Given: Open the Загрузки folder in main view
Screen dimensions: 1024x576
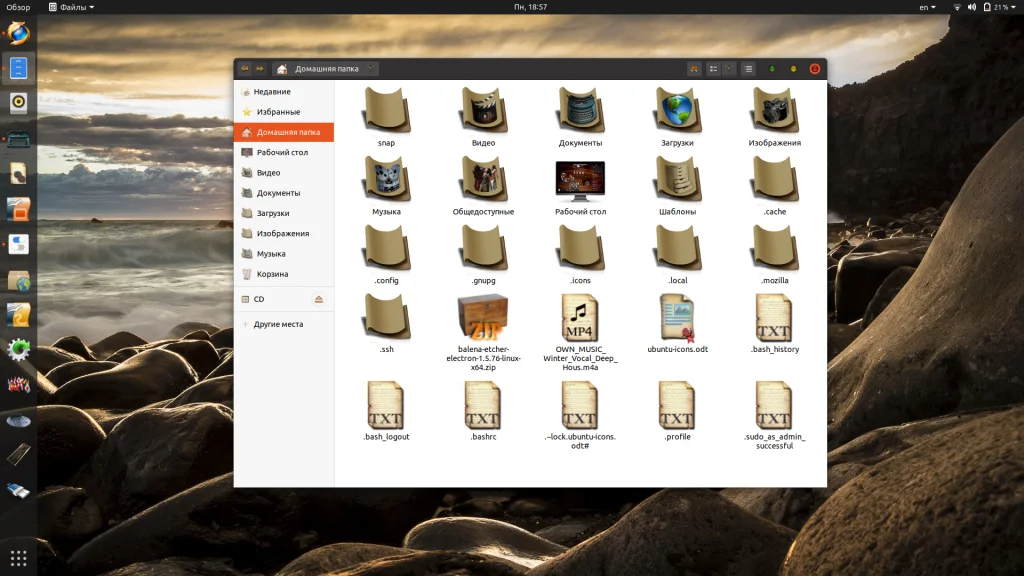Looking at the screenshot, I should point(677,112).
